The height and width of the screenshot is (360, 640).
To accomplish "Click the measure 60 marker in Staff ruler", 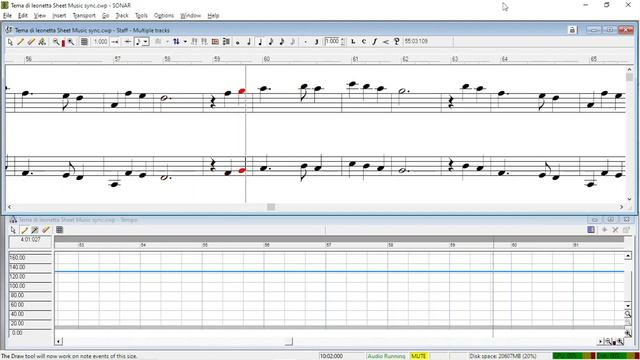I will pyautogui.click(x=267, y=59).
